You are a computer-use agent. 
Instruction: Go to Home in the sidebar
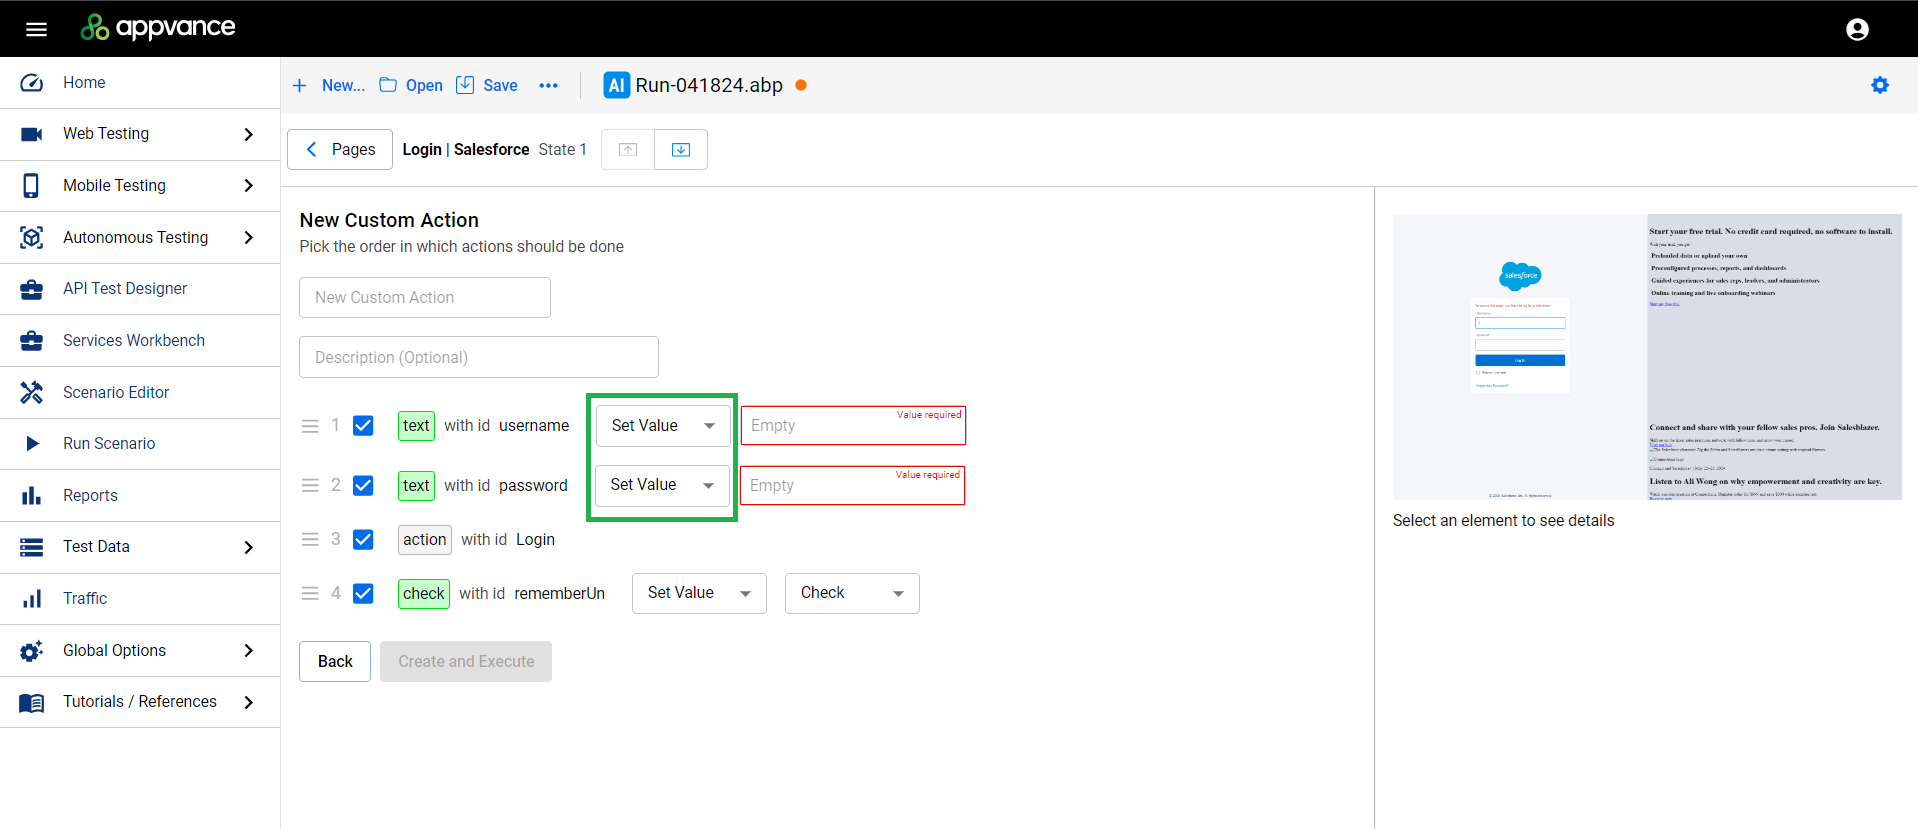pyautogui.click(x=140, y=83)
